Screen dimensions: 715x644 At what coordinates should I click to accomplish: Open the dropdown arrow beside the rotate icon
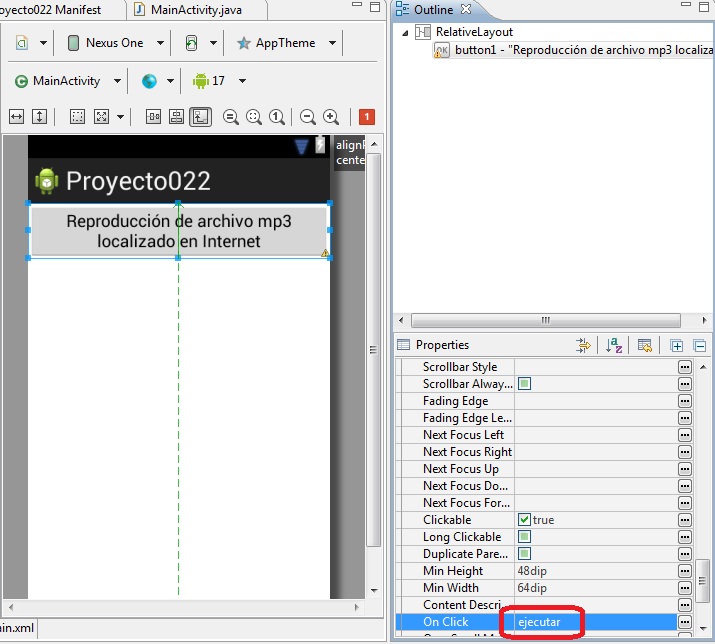pyautogui.click(x=213, y=43)
